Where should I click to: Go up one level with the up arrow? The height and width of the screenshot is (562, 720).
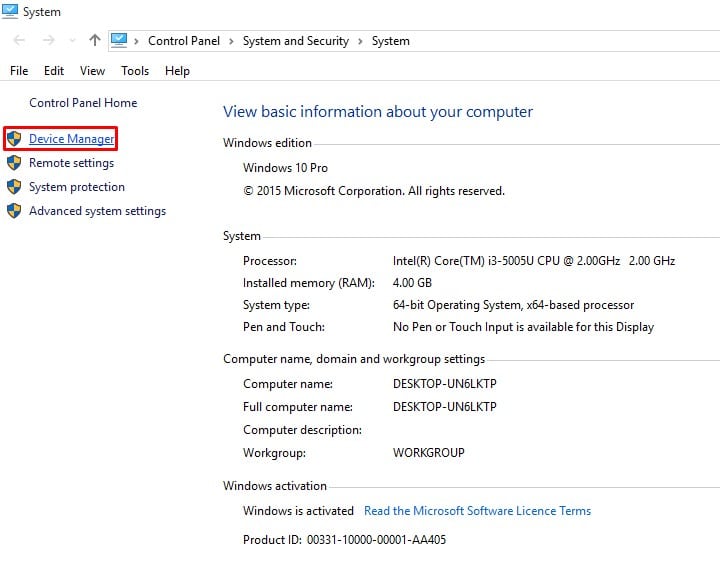[95, 40]
